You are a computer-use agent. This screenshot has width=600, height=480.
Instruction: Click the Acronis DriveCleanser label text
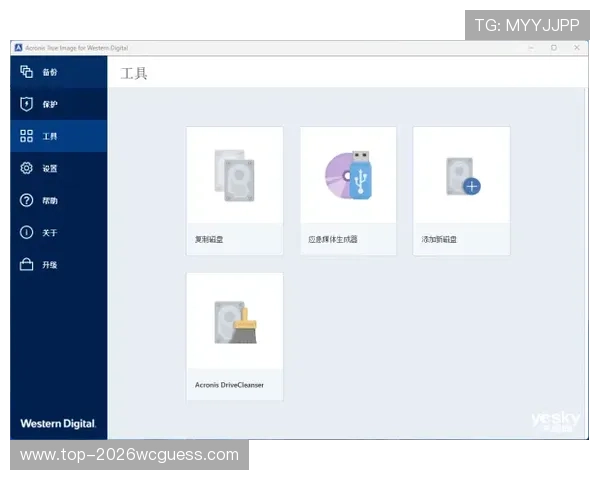pyautogui.click(x=229, y=385)
